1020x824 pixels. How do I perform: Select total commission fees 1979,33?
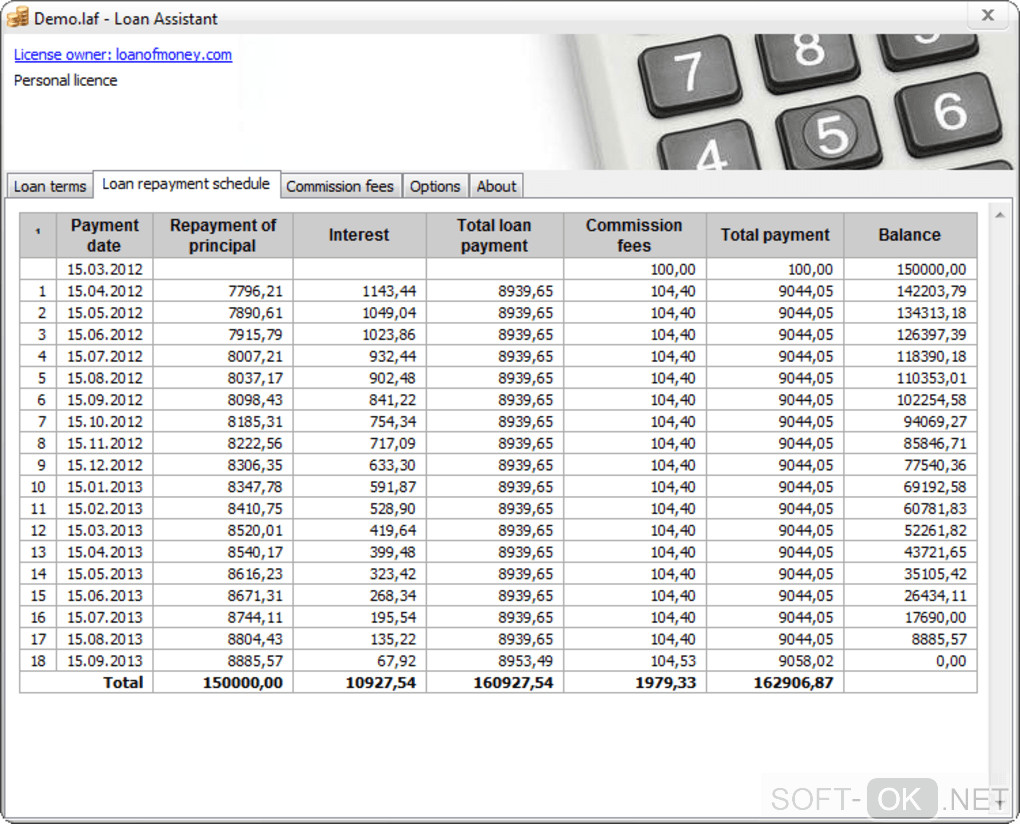click(x=634, y=683)
